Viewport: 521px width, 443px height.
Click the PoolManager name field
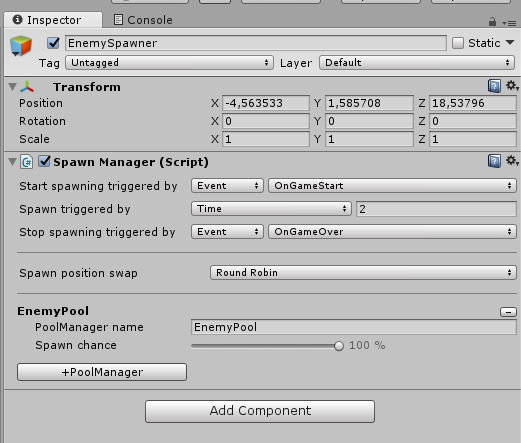point(354,327)
